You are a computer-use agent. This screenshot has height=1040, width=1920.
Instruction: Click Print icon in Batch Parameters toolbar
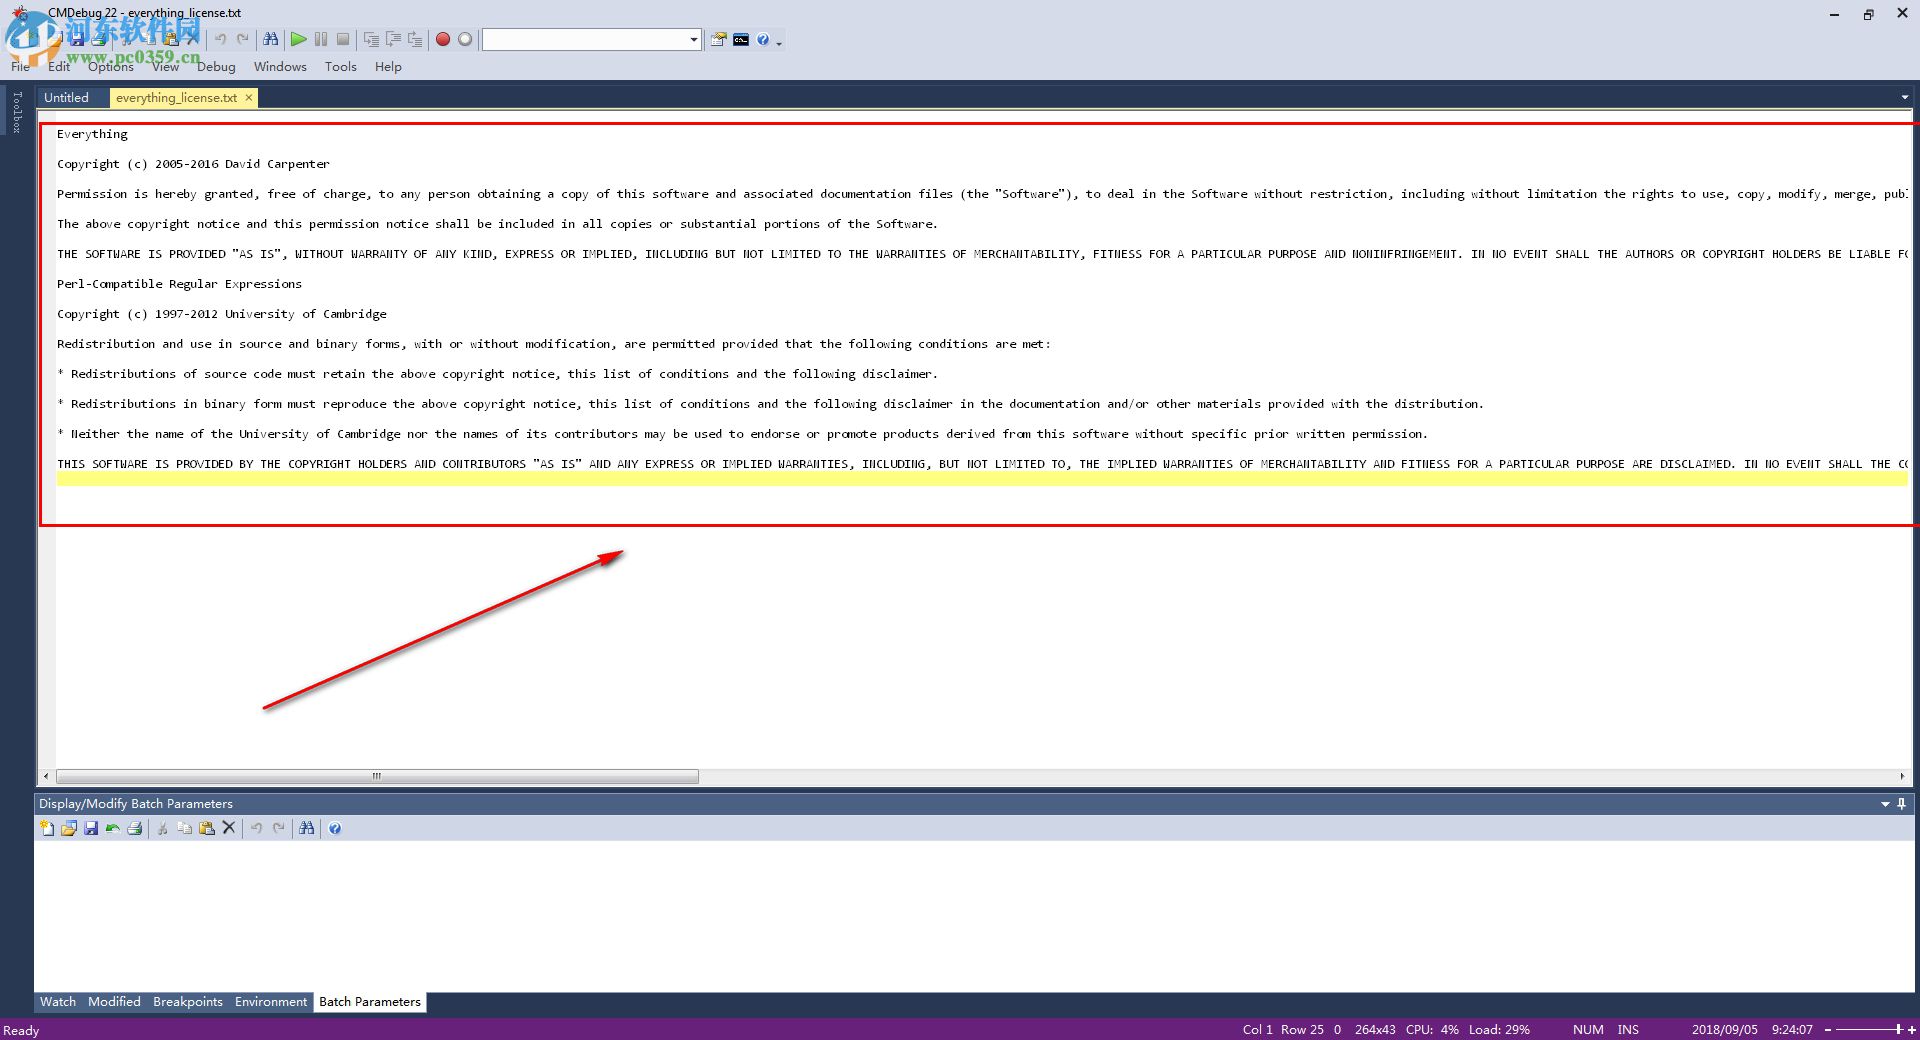[x=135, y=828]
